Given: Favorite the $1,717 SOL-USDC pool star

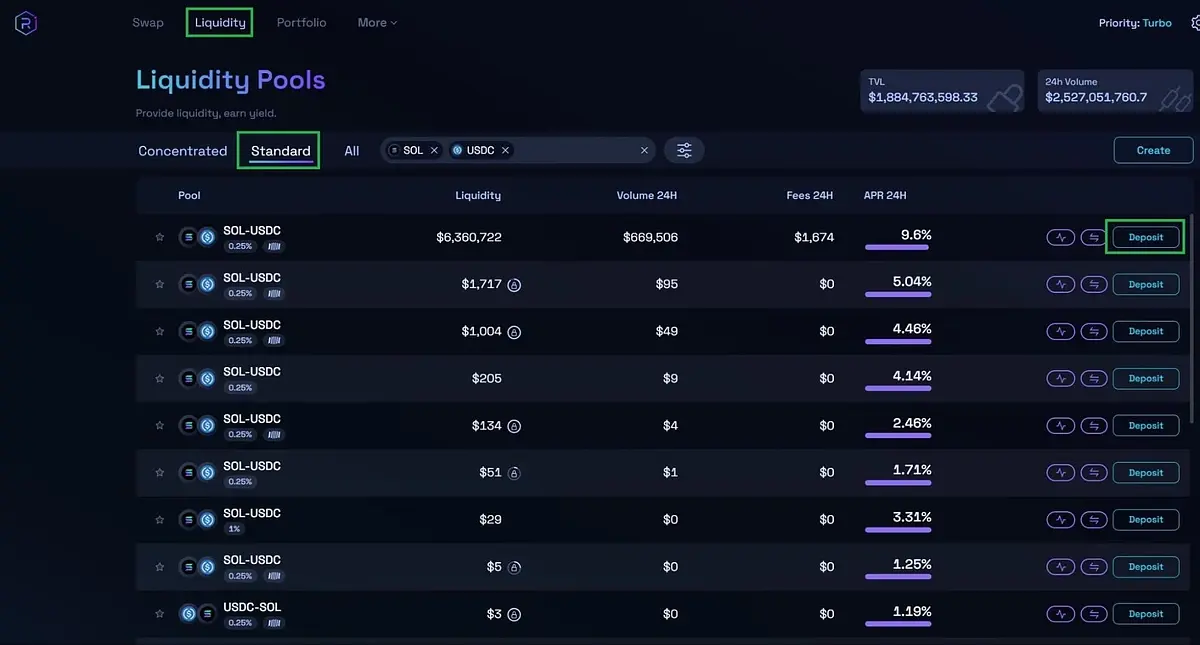Looking at the screenshot, I should click(159, 285).
